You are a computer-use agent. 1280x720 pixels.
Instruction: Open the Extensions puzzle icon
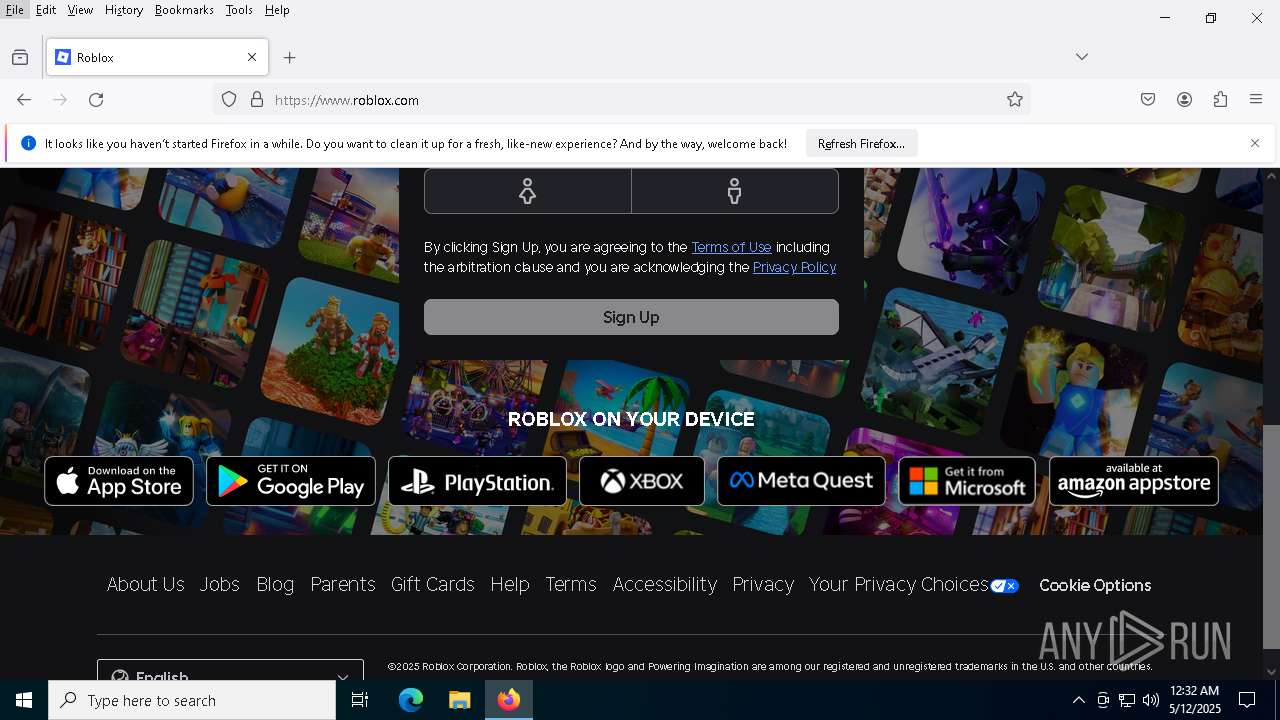1220,100
